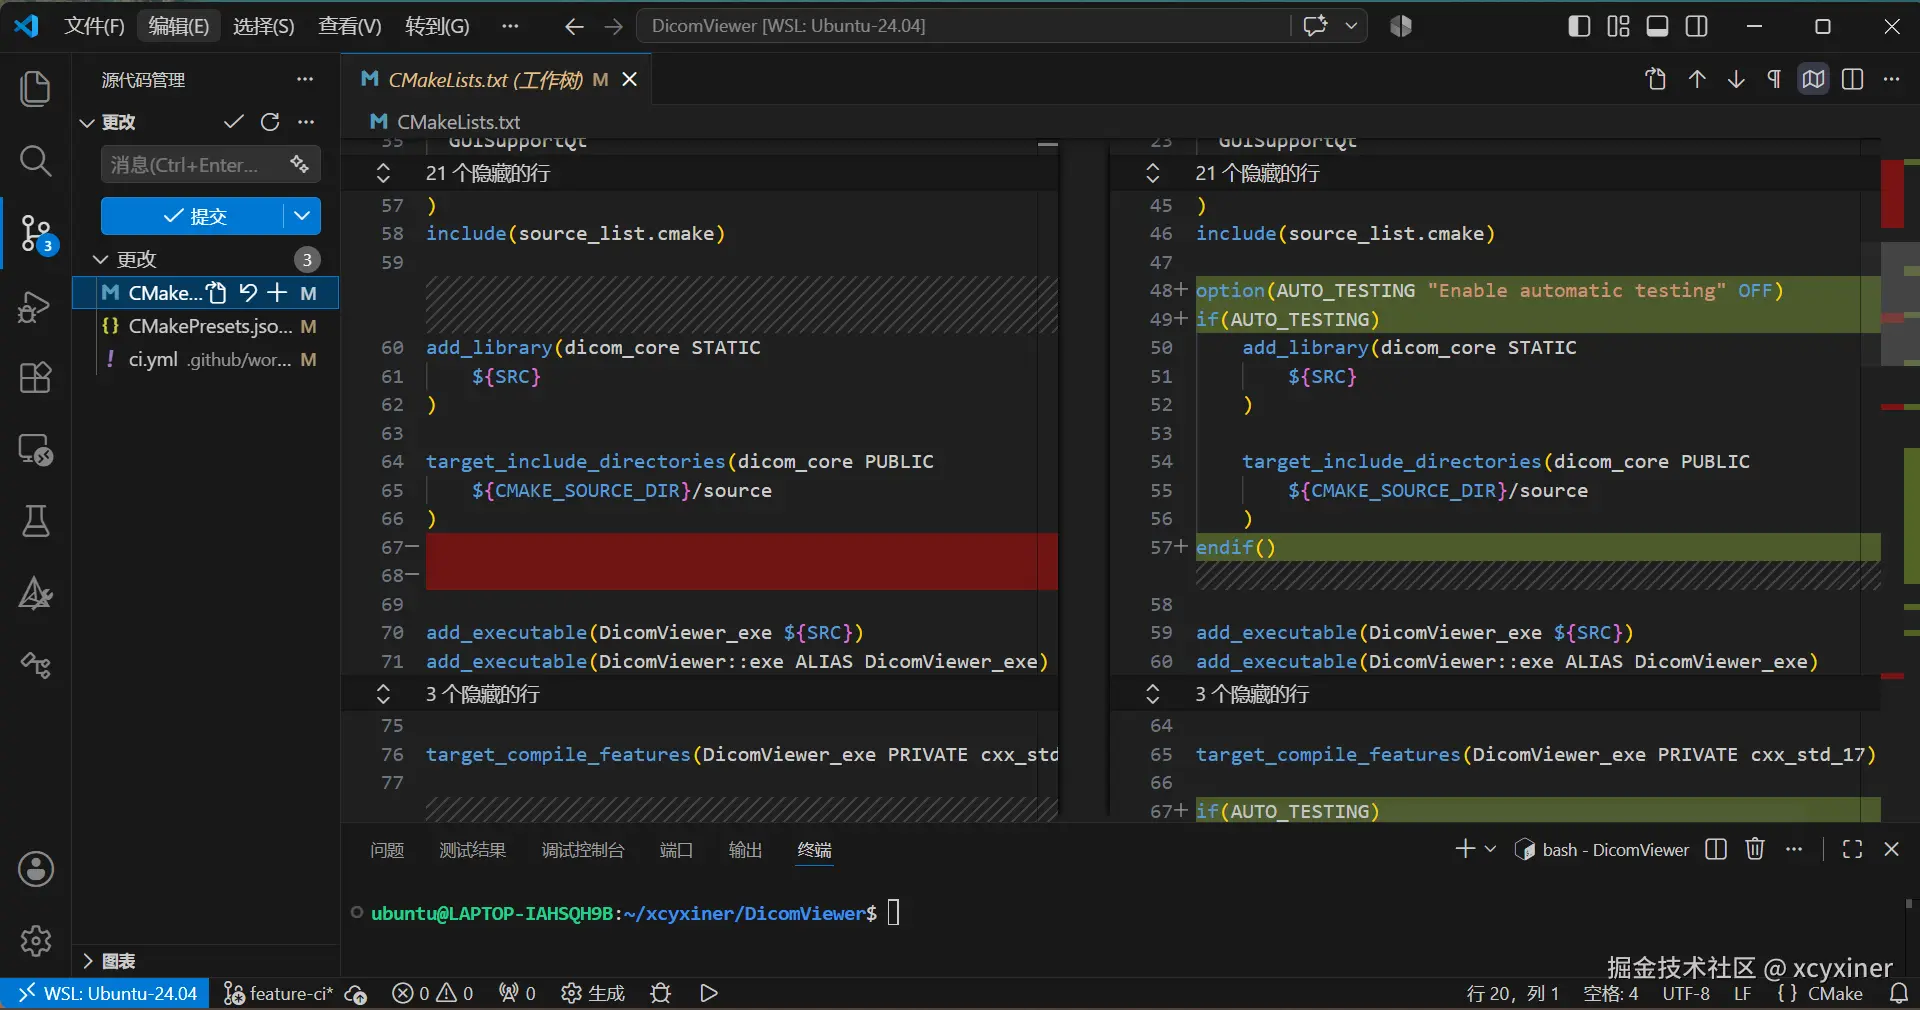Toggle whitespace display paragraph icon
Viewport: 1920px width, 1010px height.
[1774, 79]
